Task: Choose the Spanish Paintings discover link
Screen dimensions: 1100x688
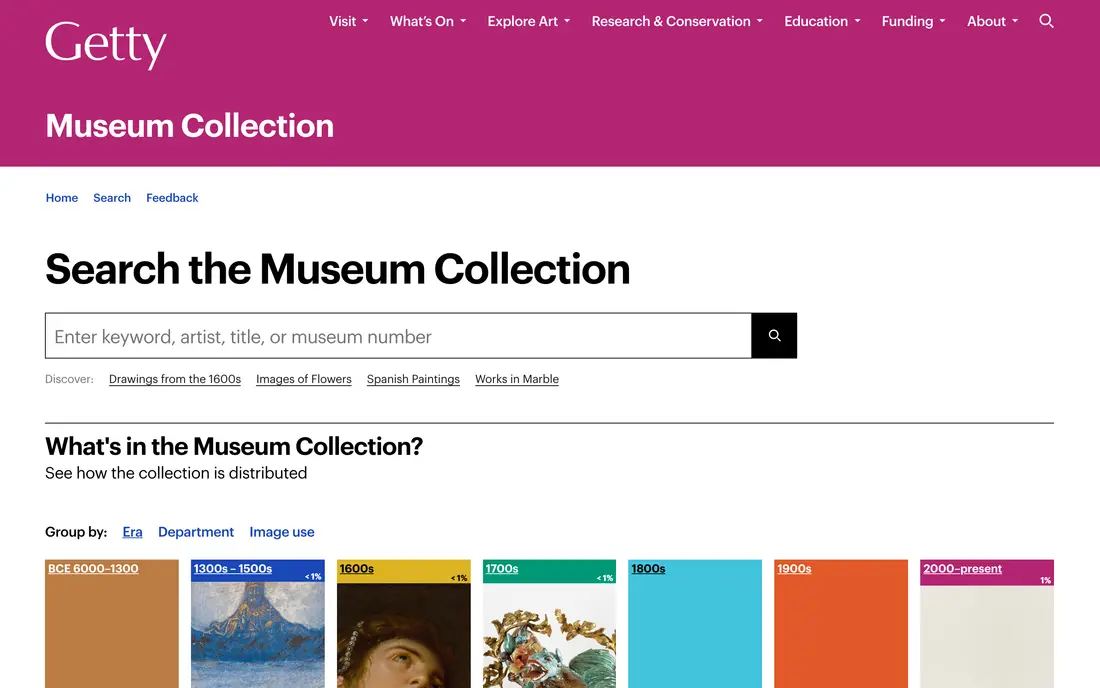Action: (413, 379)
